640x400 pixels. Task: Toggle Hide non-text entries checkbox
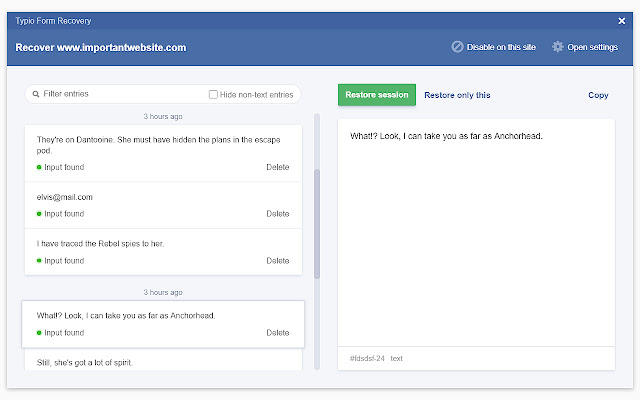pyautogui.click(x=213, y=94)
